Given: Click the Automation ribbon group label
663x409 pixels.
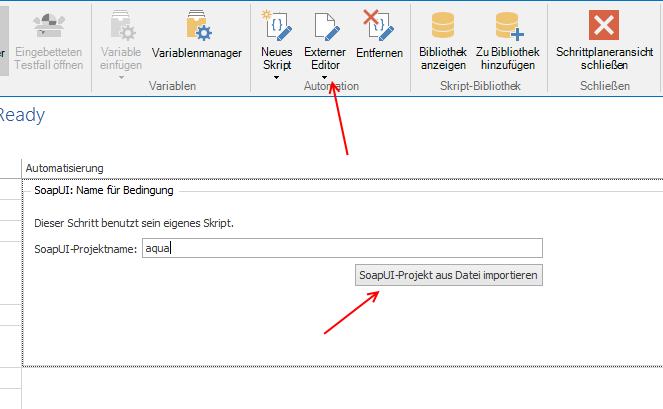Looking at the screenshot, I should [x=330, y=87].
